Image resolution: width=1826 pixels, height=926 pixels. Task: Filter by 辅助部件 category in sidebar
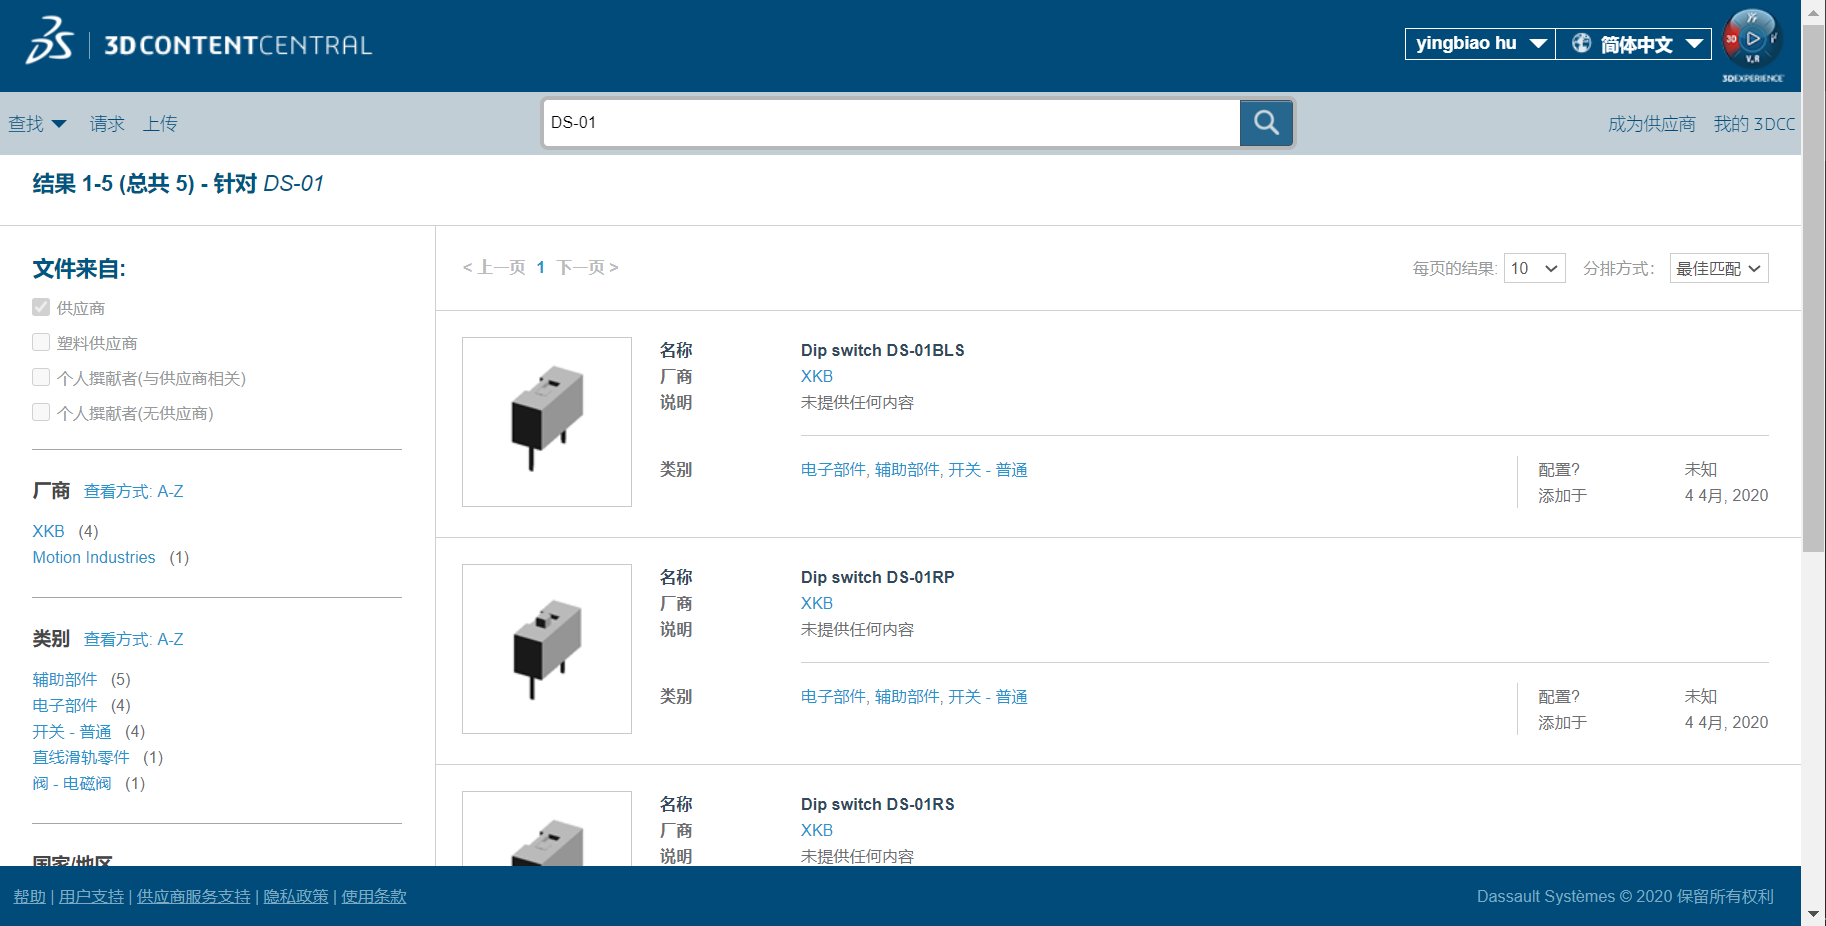pos(65,679)
